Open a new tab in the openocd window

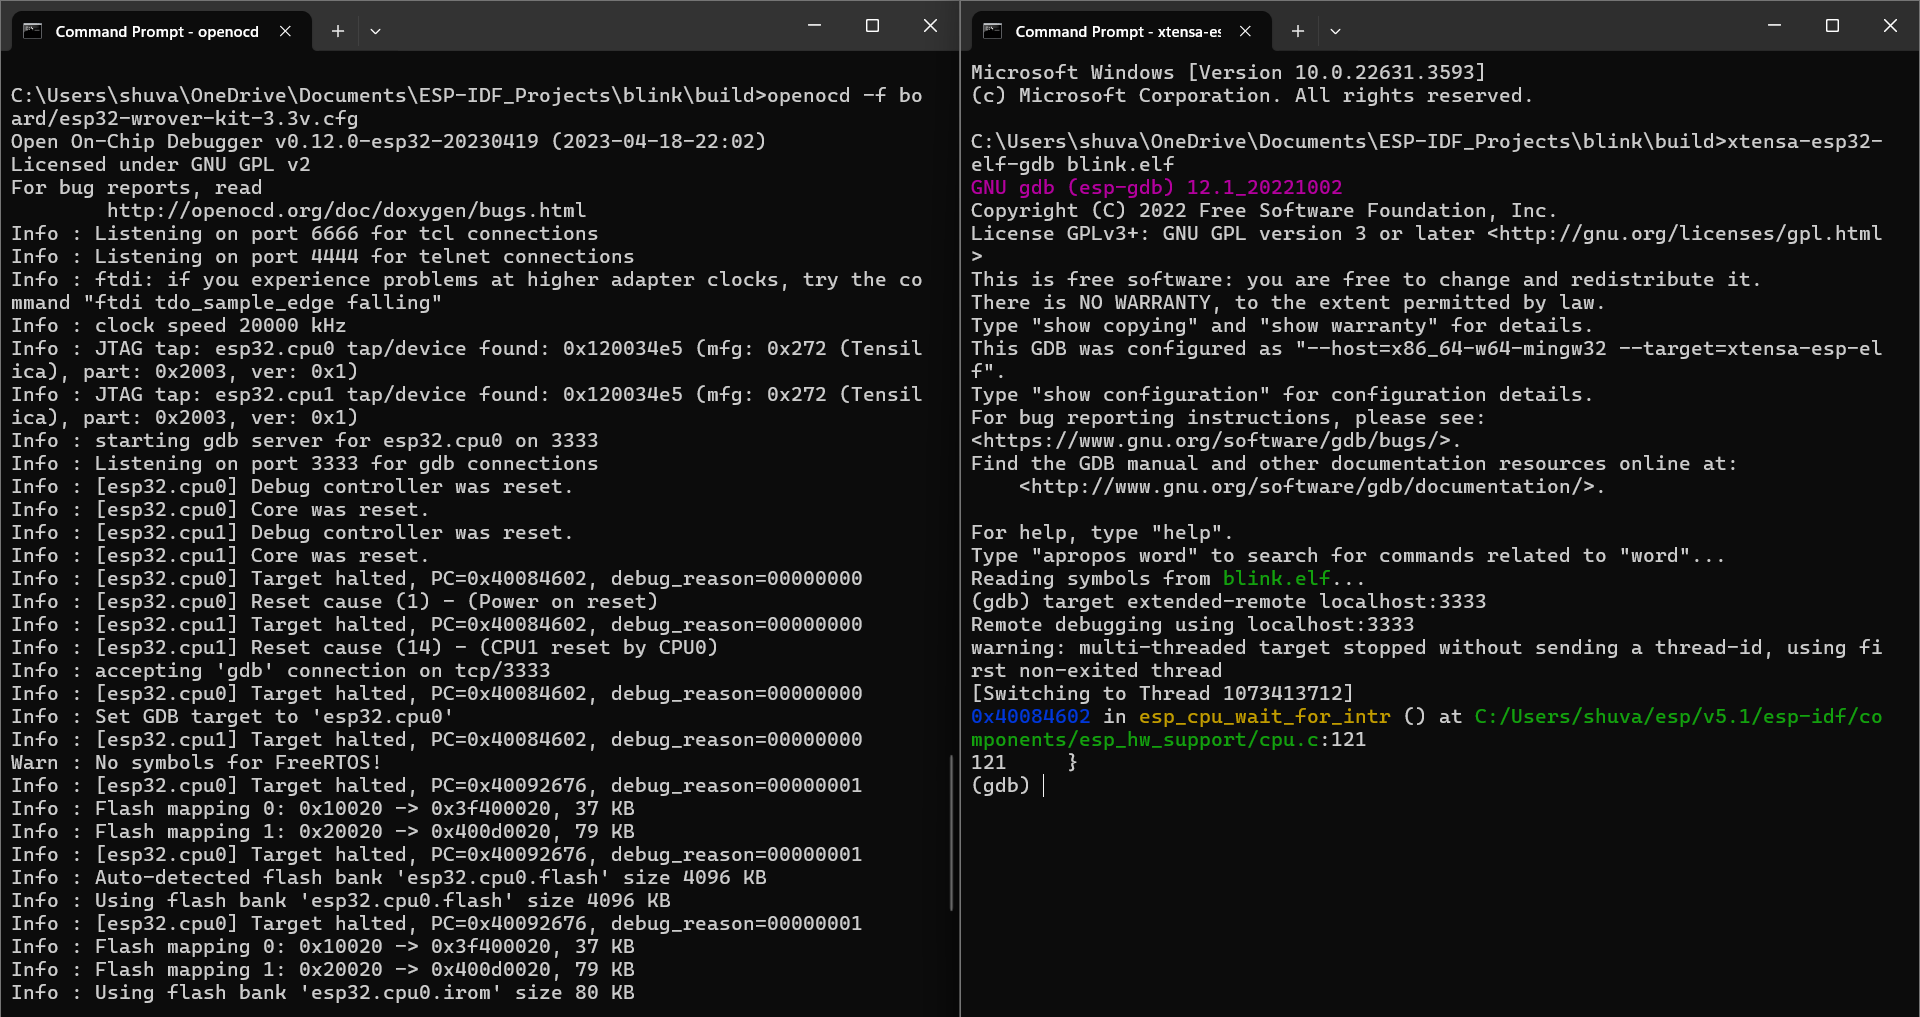click(338, 31)
